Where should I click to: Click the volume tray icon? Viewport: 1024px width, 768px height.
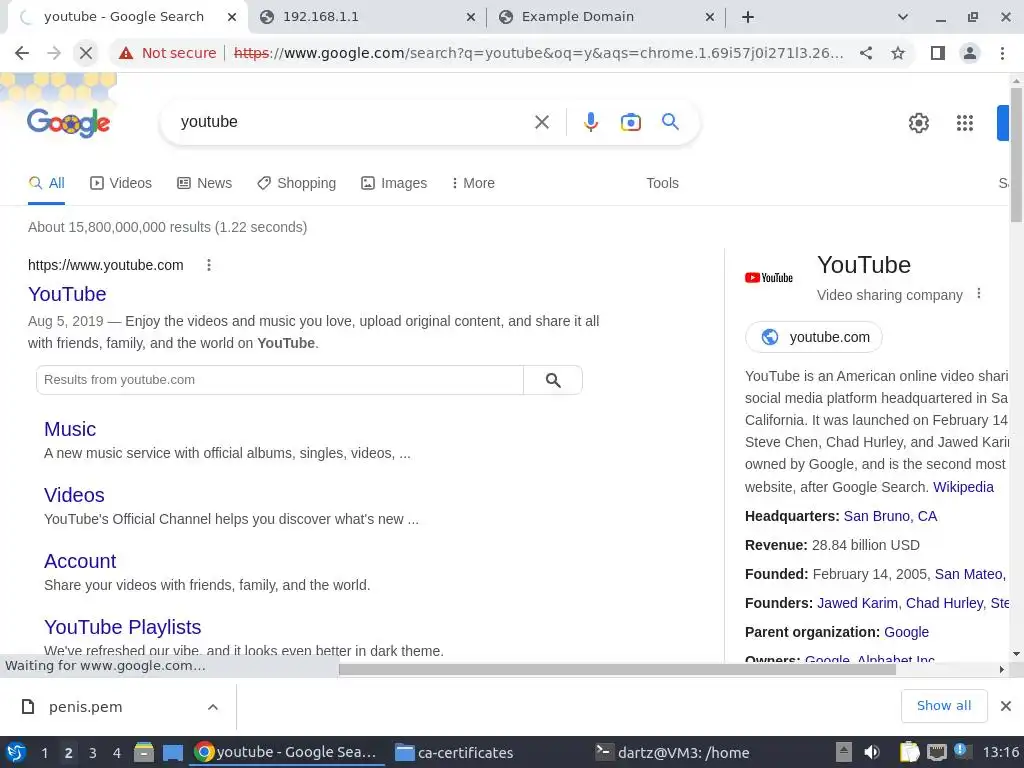[872, 752]
